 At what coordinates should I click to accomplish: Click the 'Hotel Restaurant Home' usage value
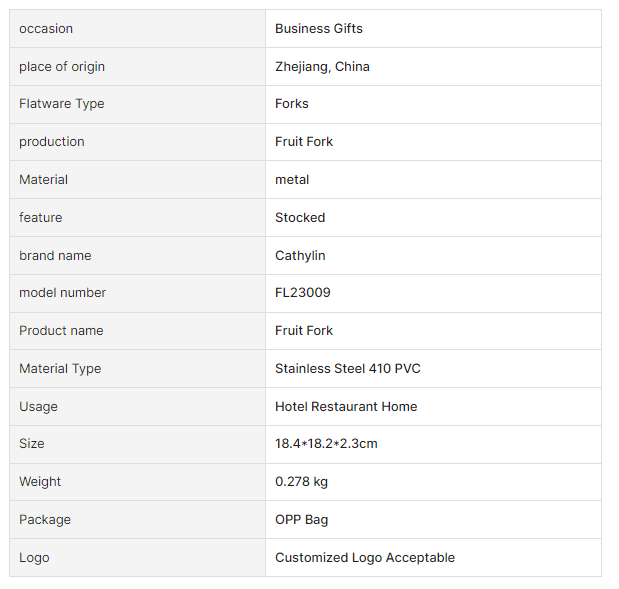click(x=346, y=407)
